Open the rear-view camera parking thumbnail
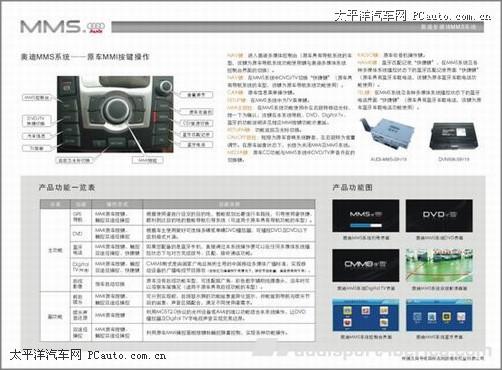502x370 pixels. (439, 265)
